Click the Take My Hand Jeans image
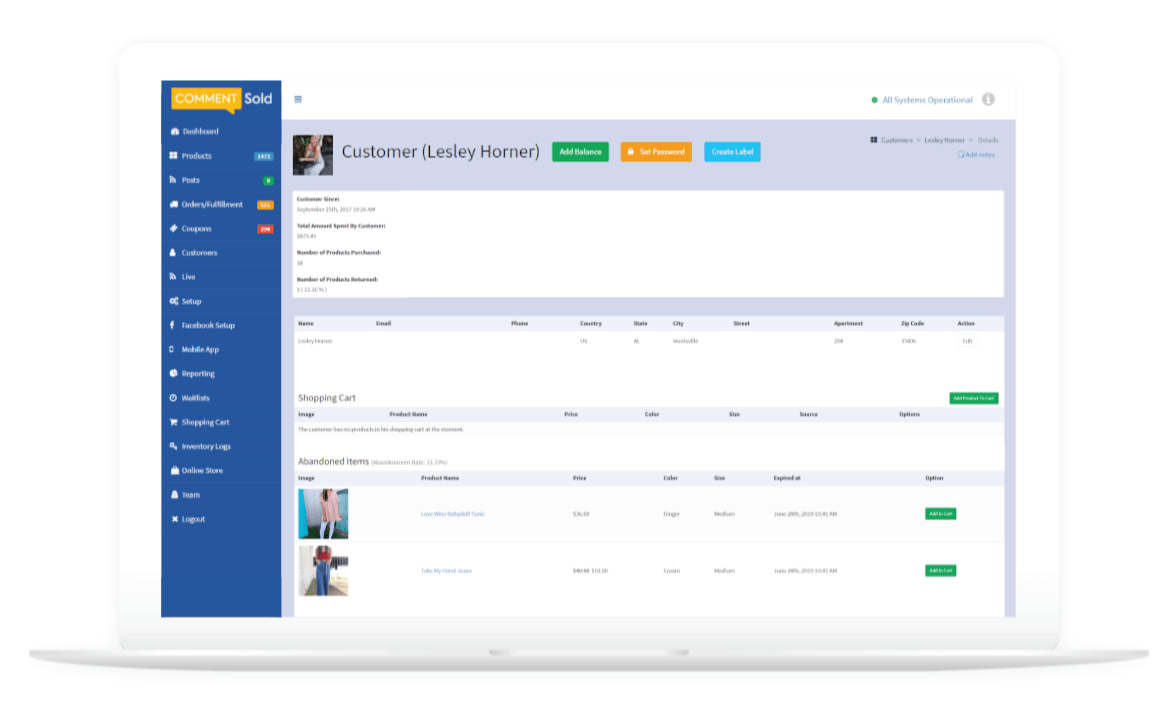This screenshot has width=1172, height=710. (x=323, y=571)
